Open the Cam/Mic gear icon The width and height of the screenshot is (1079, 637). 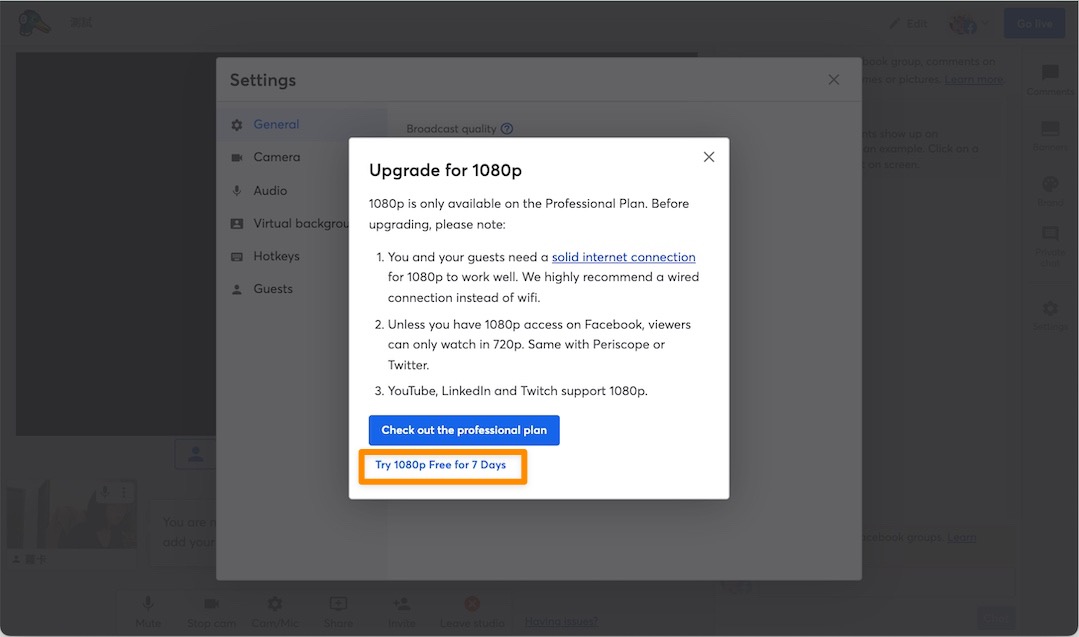(x=275, y=604)
